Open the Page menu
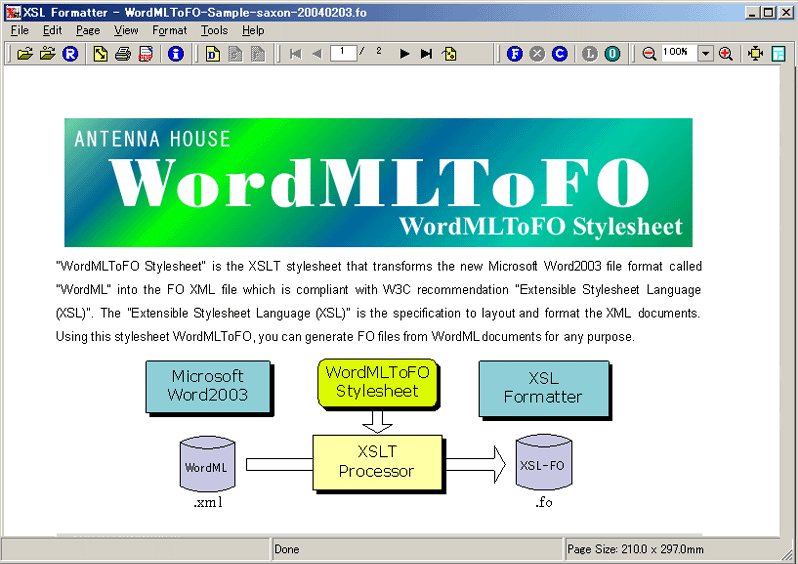The image size is (798, 564). point(88,31)
